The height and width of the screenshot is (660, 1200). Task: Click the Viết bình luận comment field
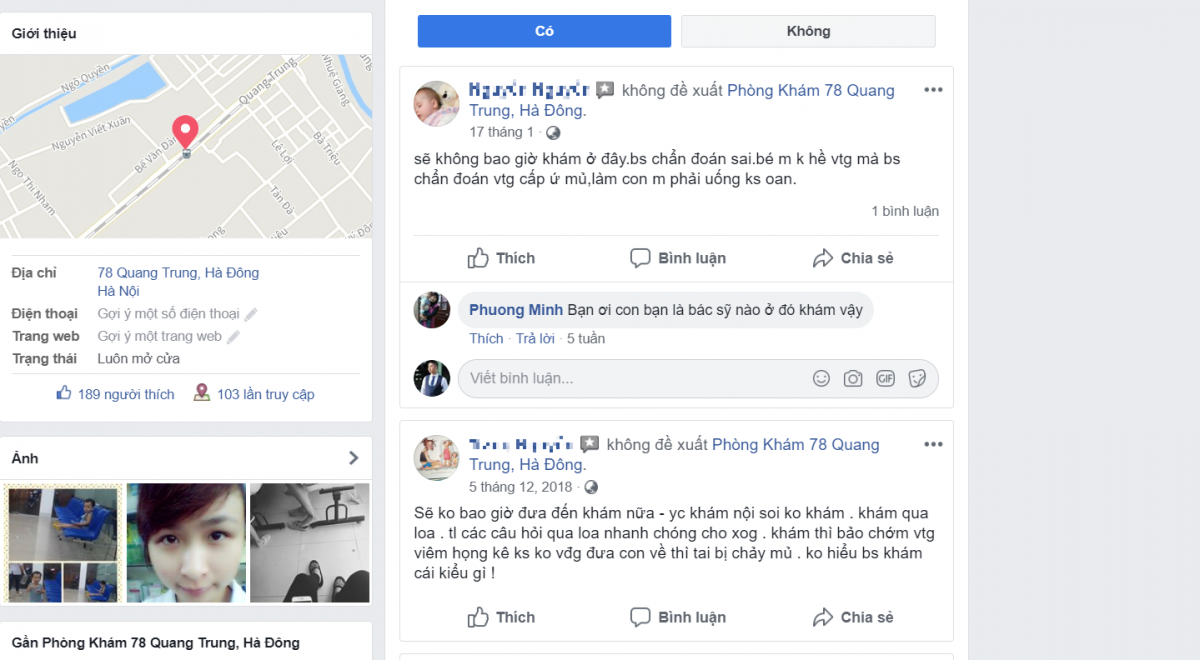point(630,379)
